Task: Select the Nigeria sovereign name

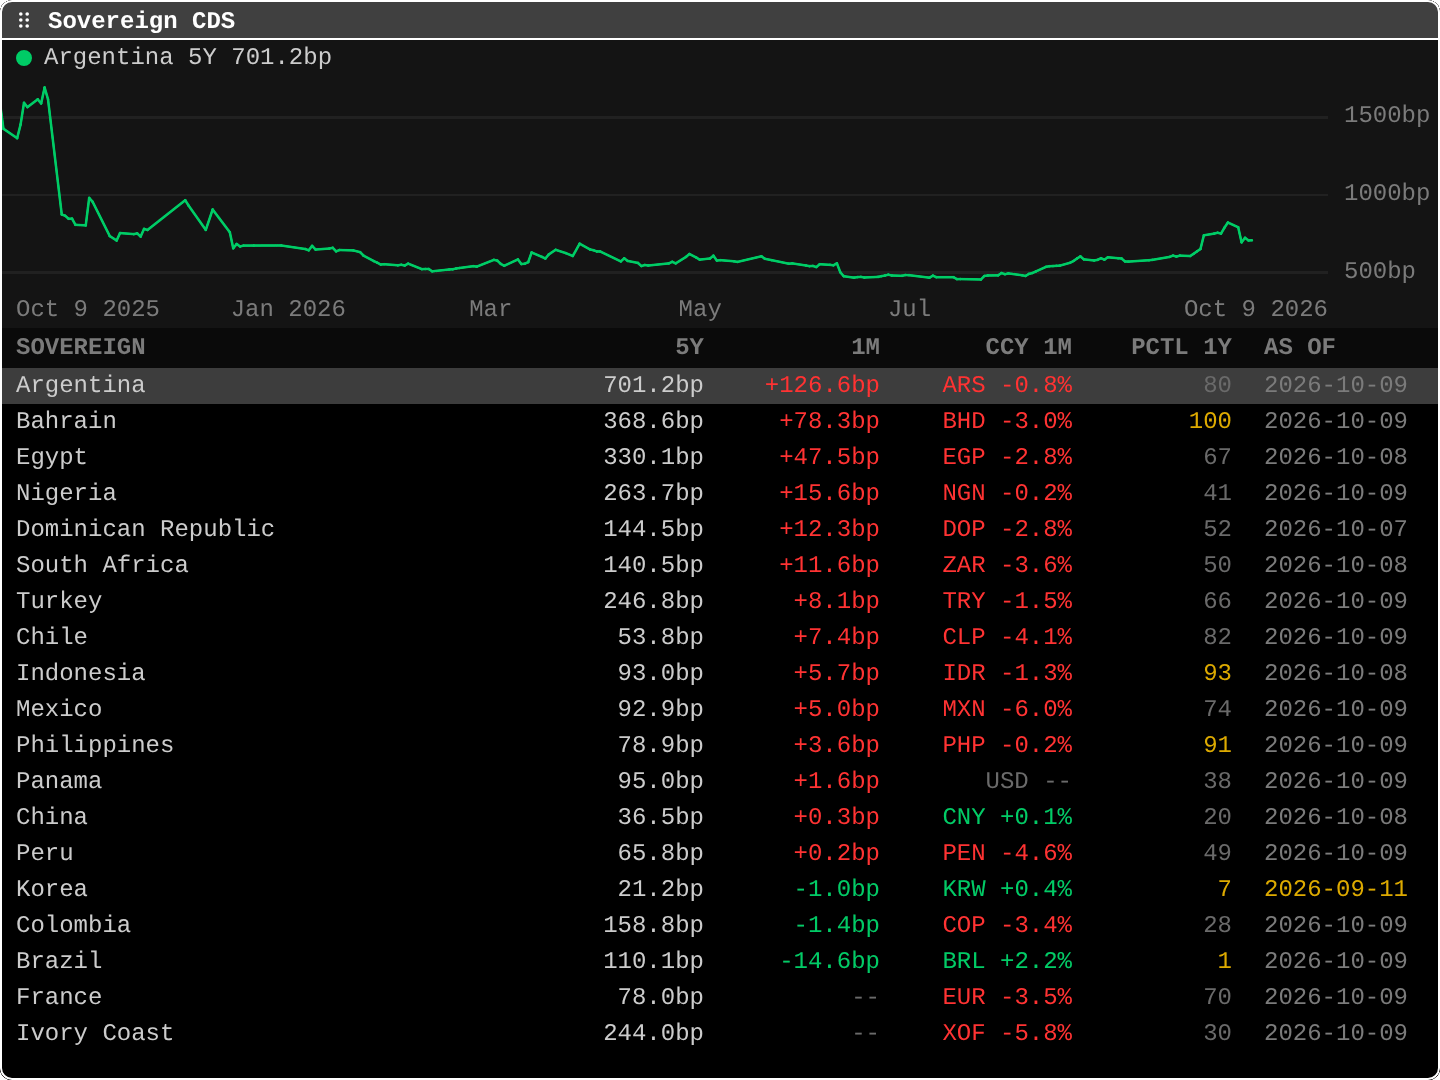Action: click(66, 493)
